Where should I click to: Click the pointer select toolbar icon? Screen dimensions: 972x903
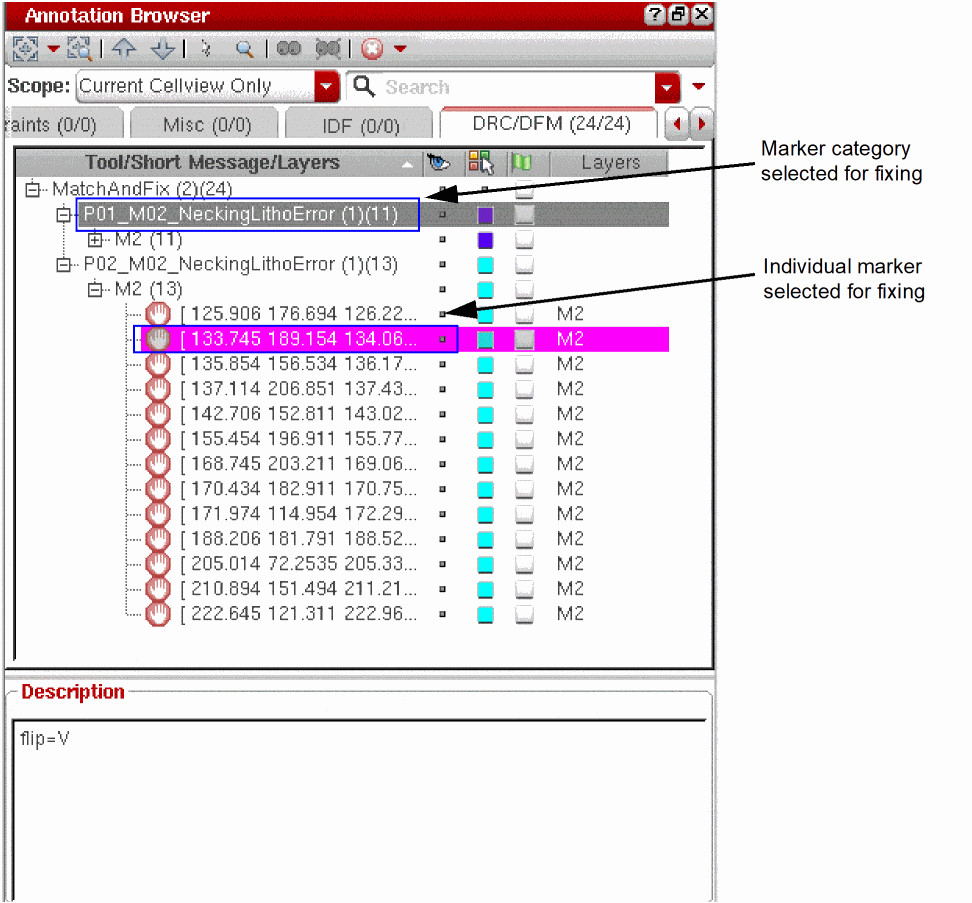pos(206,48)
